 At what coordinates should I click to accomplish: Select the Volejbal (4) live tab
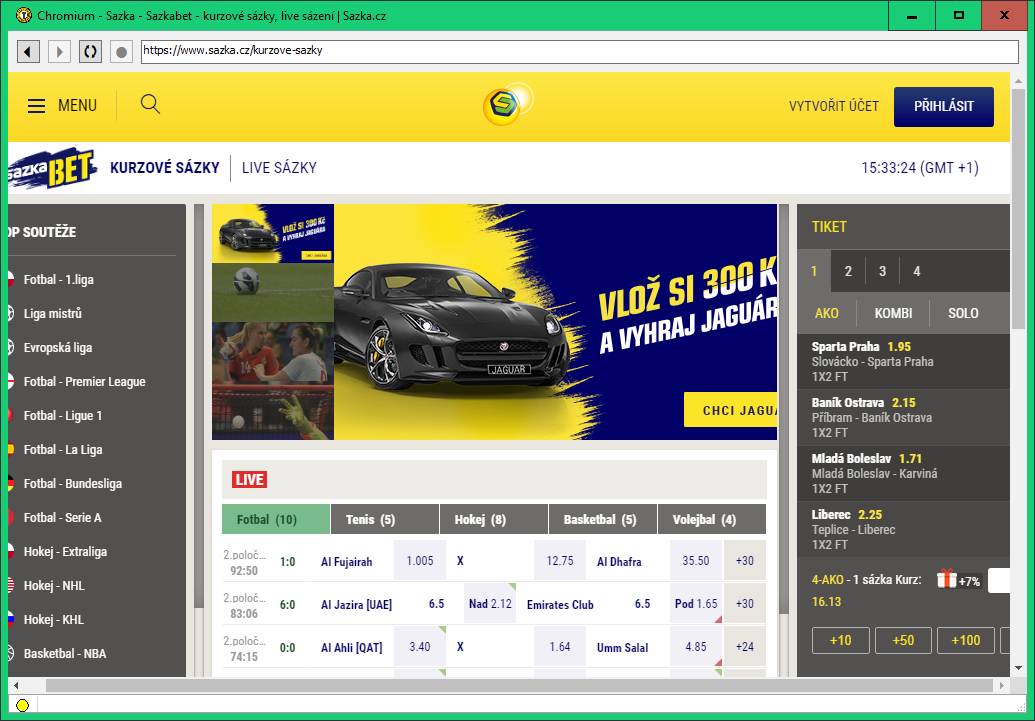coord(712,519)
